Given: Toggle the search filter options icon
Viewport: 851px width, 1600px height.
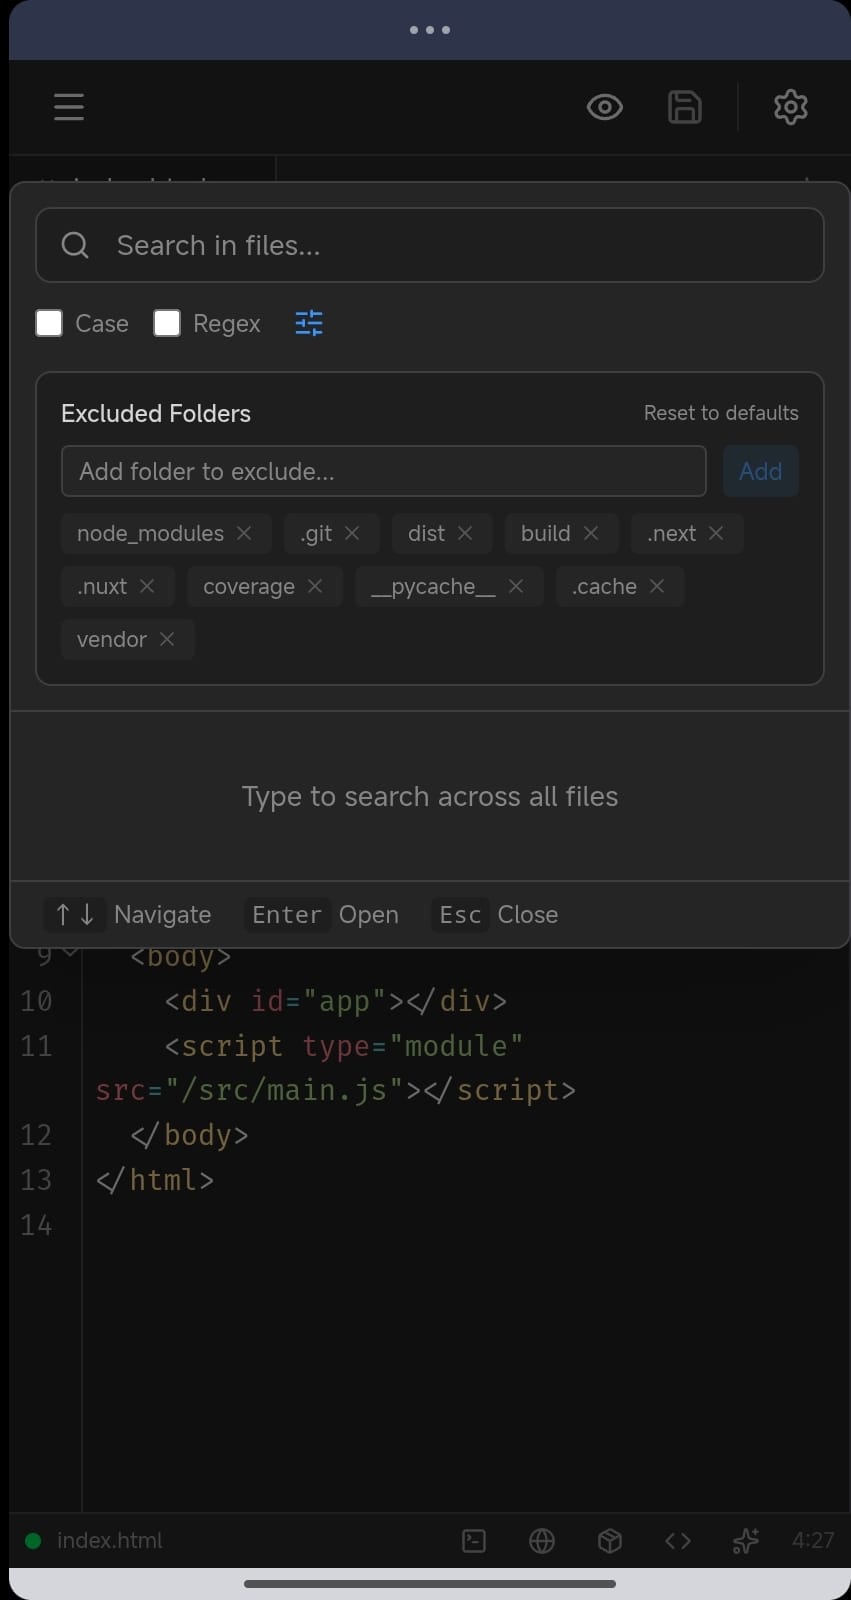Looking at the screenshot, I should tap(309, 323).
